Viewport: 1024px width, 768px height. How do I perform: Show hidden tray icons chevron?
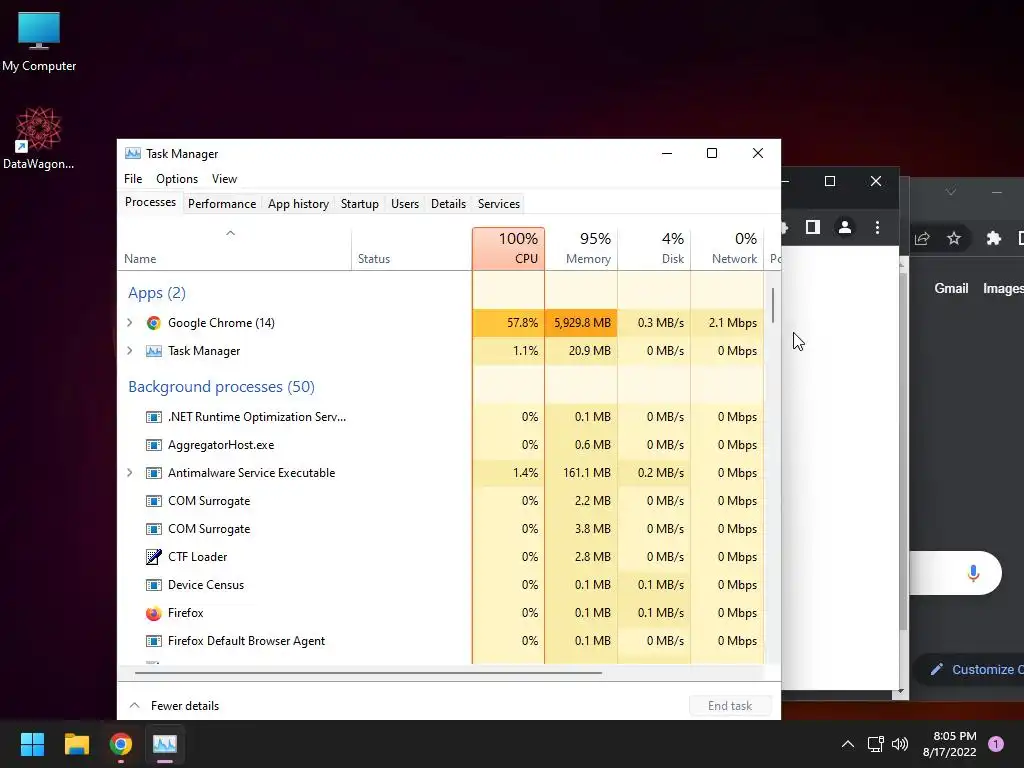pyautogui.click(x=848, y=744)
